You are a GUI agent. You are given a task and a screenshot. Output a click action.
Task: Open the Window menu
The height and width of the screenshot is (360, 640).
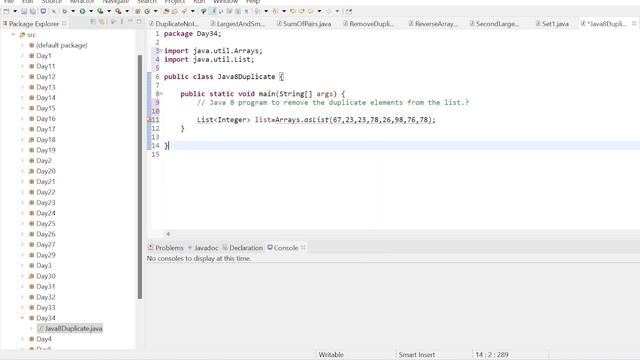pyautogui.click(x=226, y=2)
